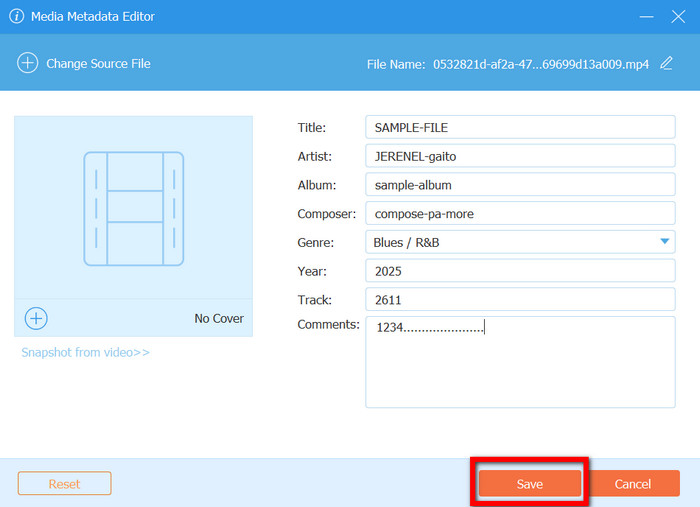Click the Change Source File label

point(98,63)
